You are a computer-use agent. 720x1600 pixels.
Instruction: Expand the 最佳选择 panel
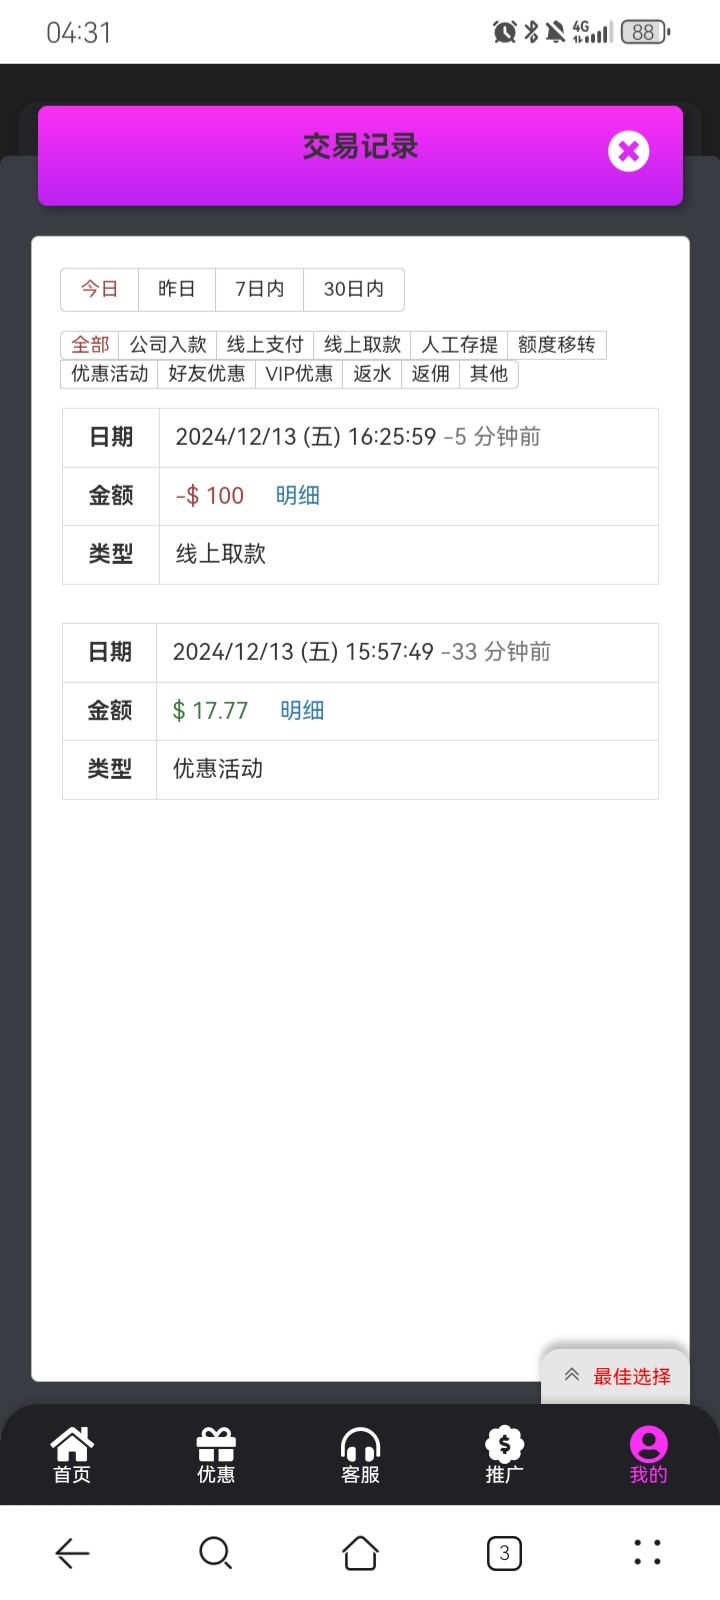[x=616, y=1376]
